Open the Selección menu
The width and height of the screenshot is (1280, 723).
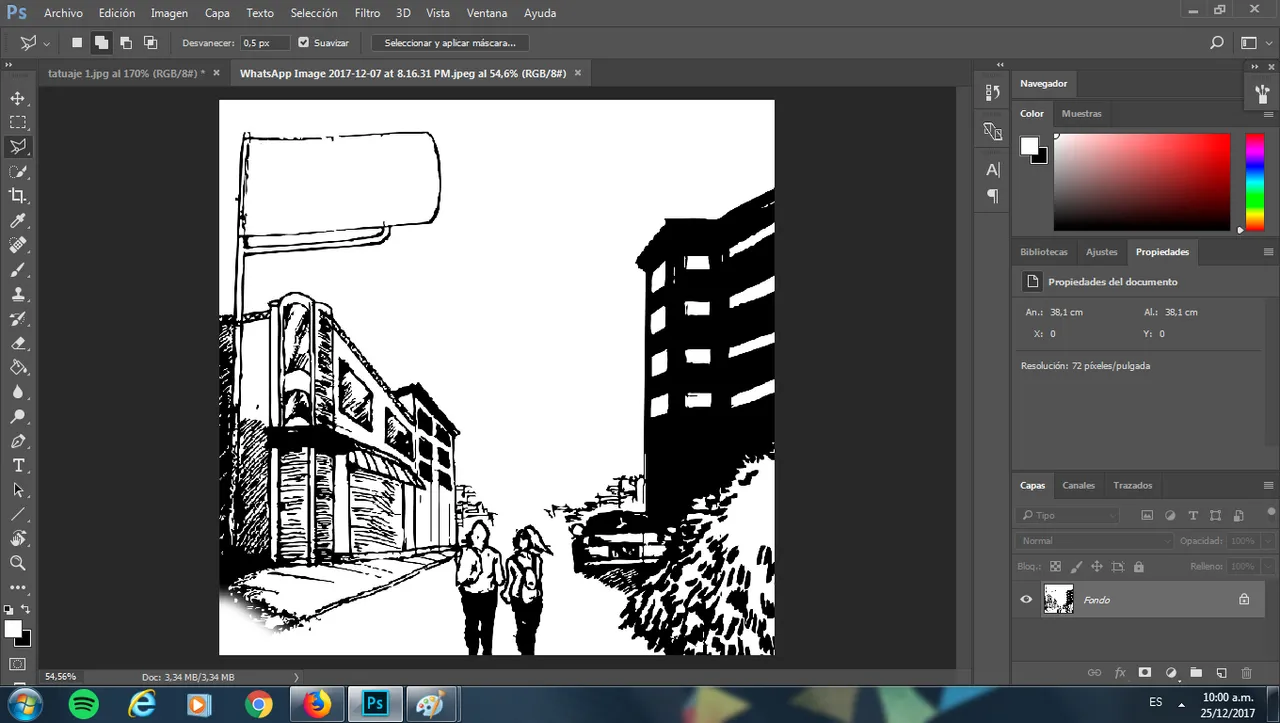[x=314, y=13]
